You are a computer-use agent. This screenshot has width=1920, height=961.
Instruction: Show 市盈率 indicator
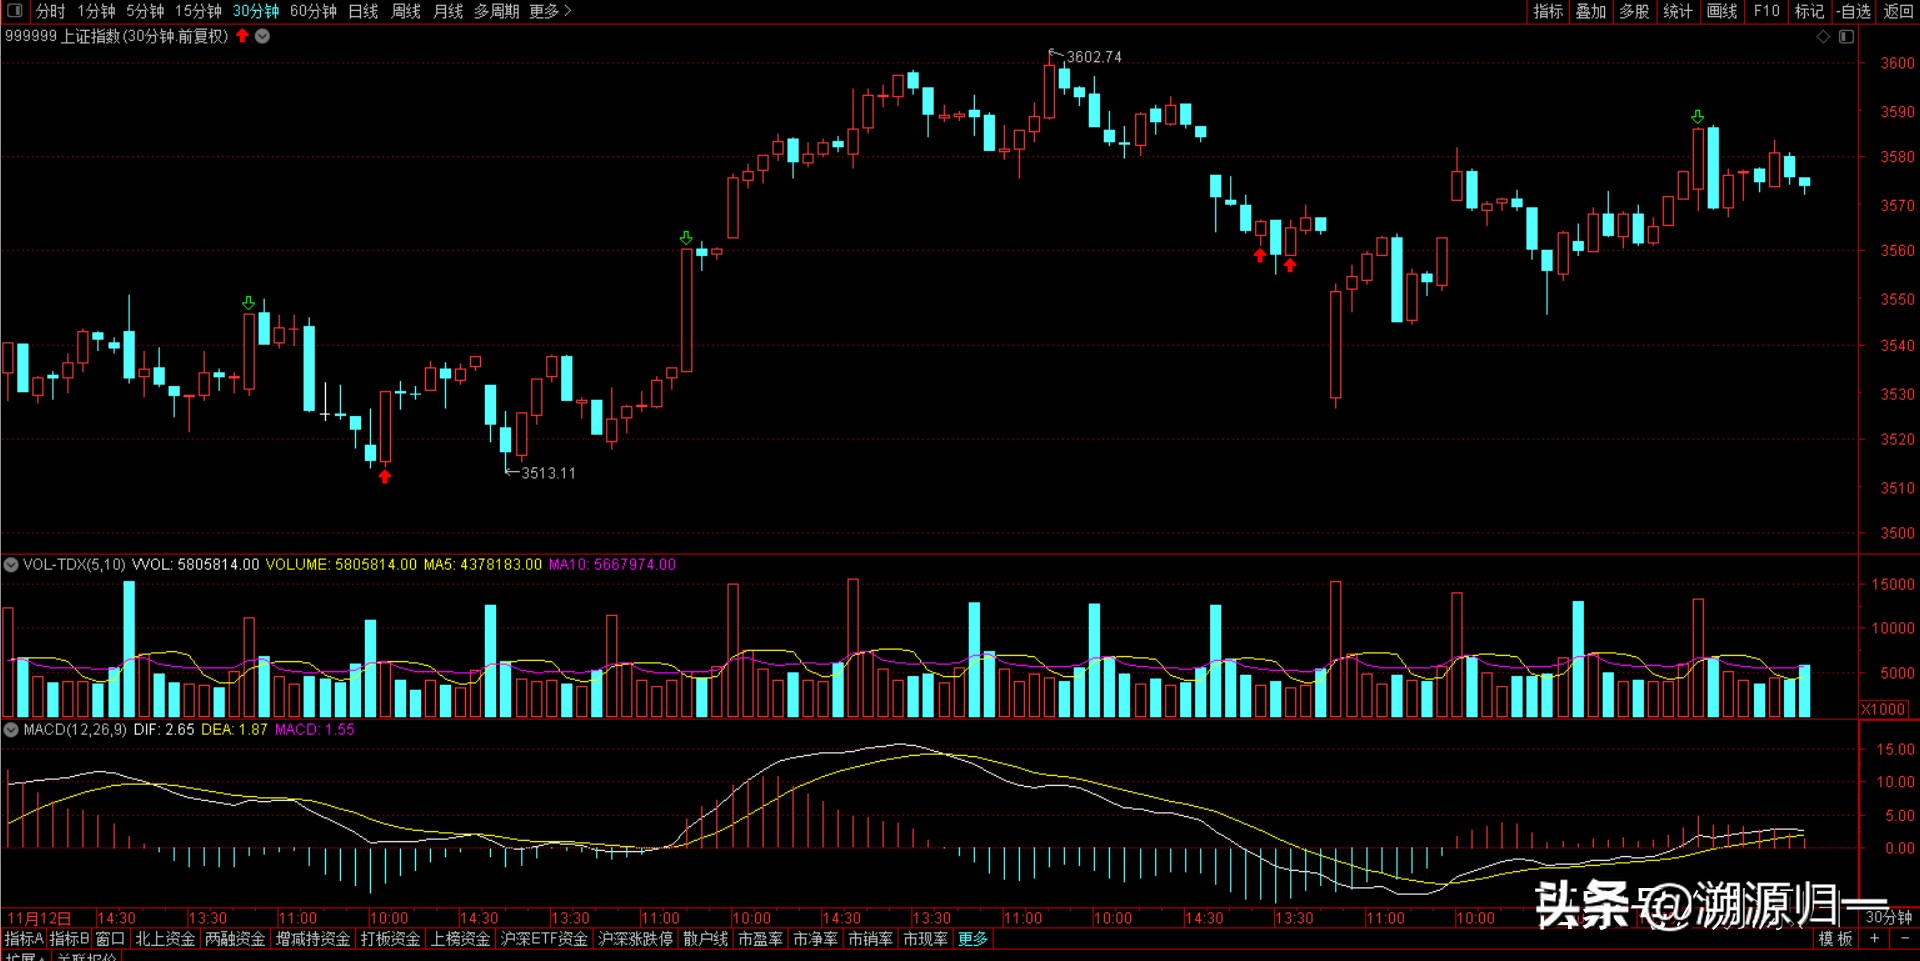pos(761,939)
